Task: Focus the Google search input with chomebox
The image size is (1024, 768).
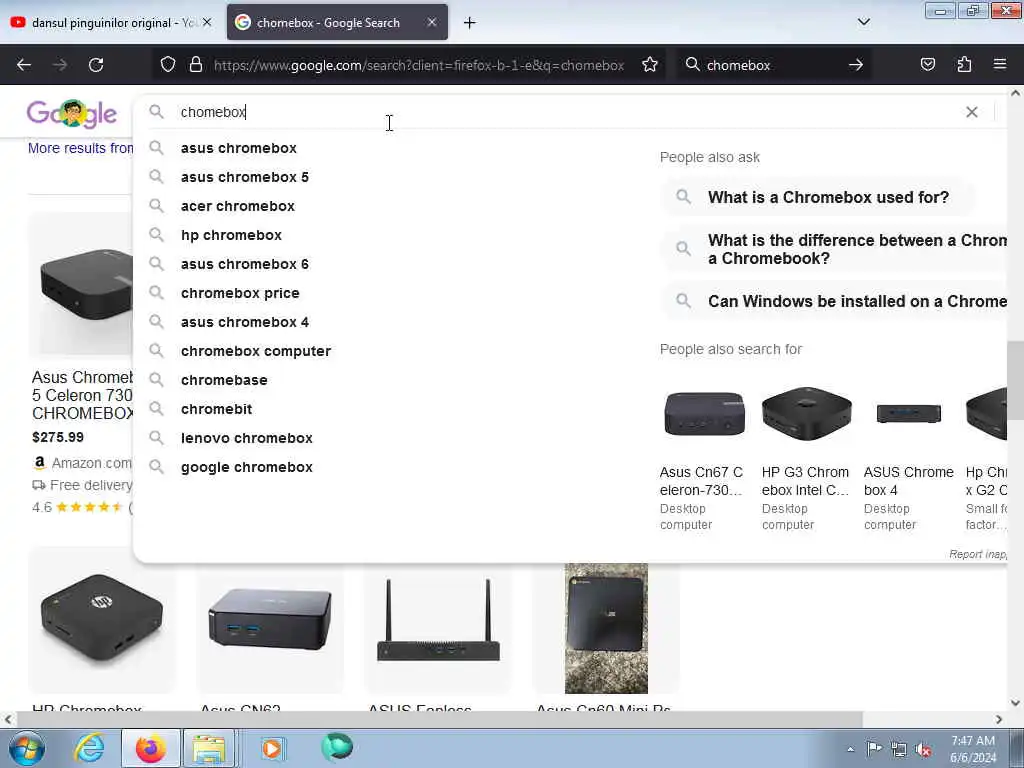Action: click(562, 112)
